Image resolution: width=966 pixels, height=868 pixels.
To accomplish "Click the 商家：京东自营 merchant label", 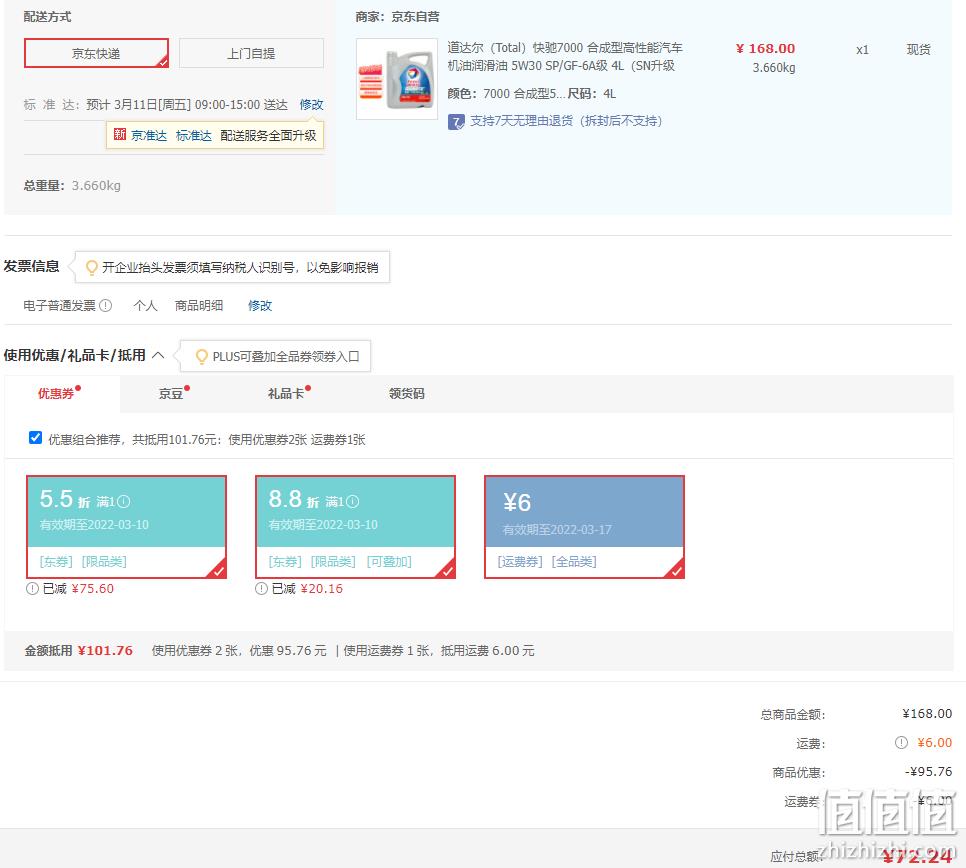I will click(397, 17).
